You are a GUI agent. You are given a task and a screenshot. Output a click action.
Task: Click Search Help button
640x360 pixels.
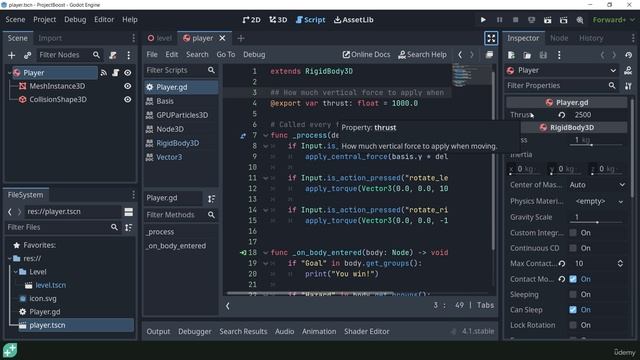coord(422,54)
